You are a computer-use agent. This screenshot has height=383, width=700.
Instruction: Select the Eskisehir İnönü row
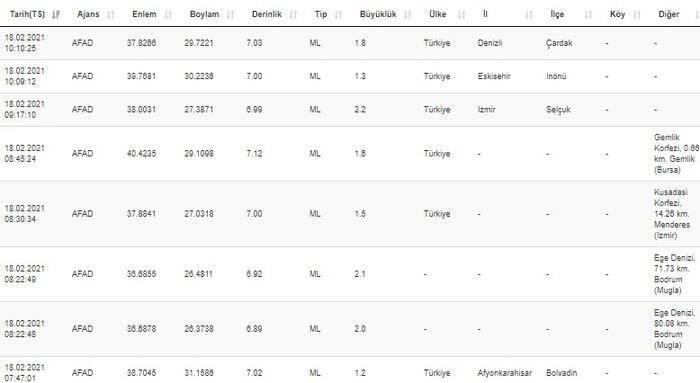click(x=350, y=76)
